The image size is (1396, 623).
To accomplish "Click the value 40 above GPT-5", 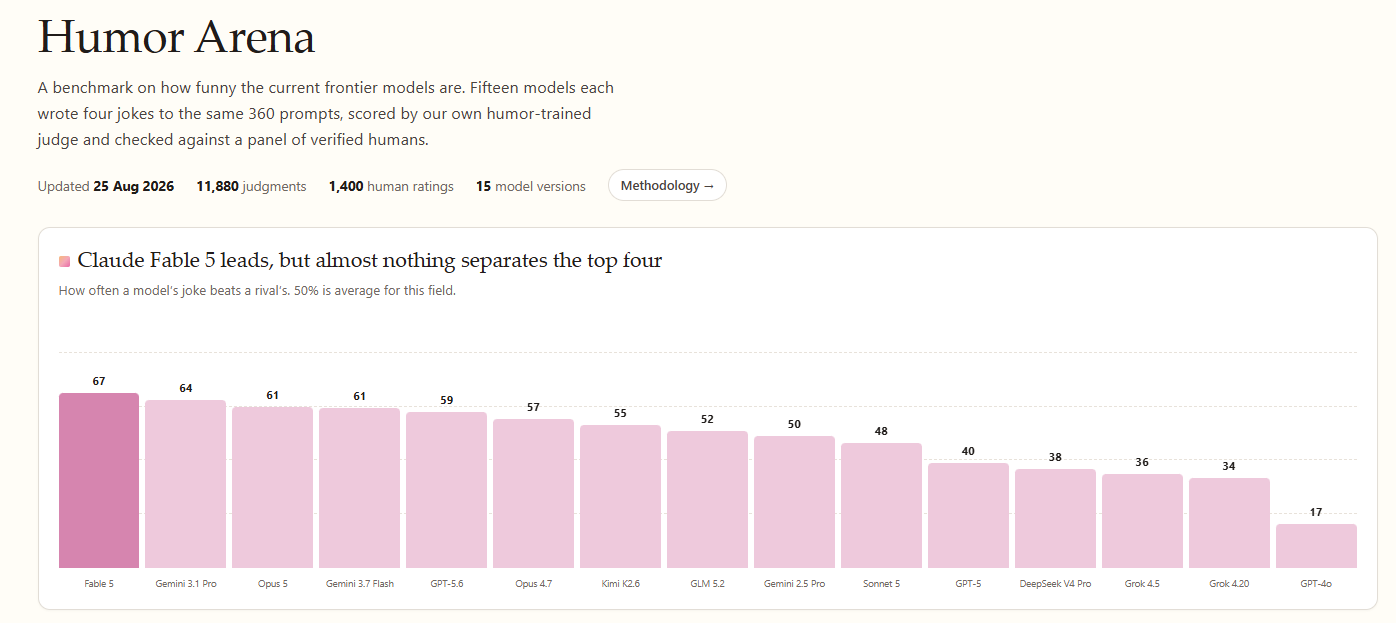I will [969, 452].
